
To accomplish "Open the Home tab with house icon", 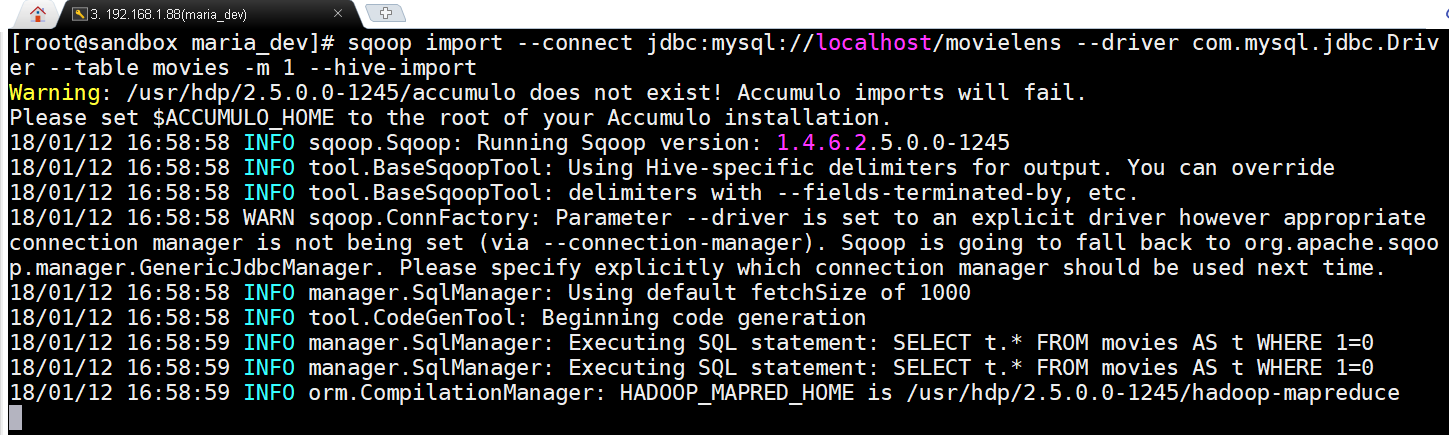I will (39, 14).
